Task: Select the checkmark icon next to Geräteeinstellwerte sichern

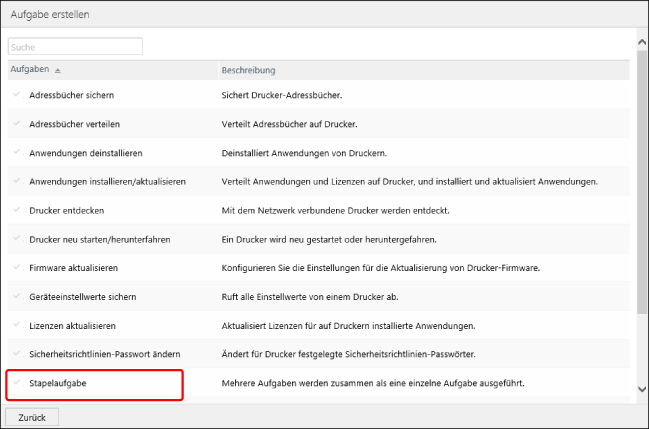Action: click(x=16, y=297)
